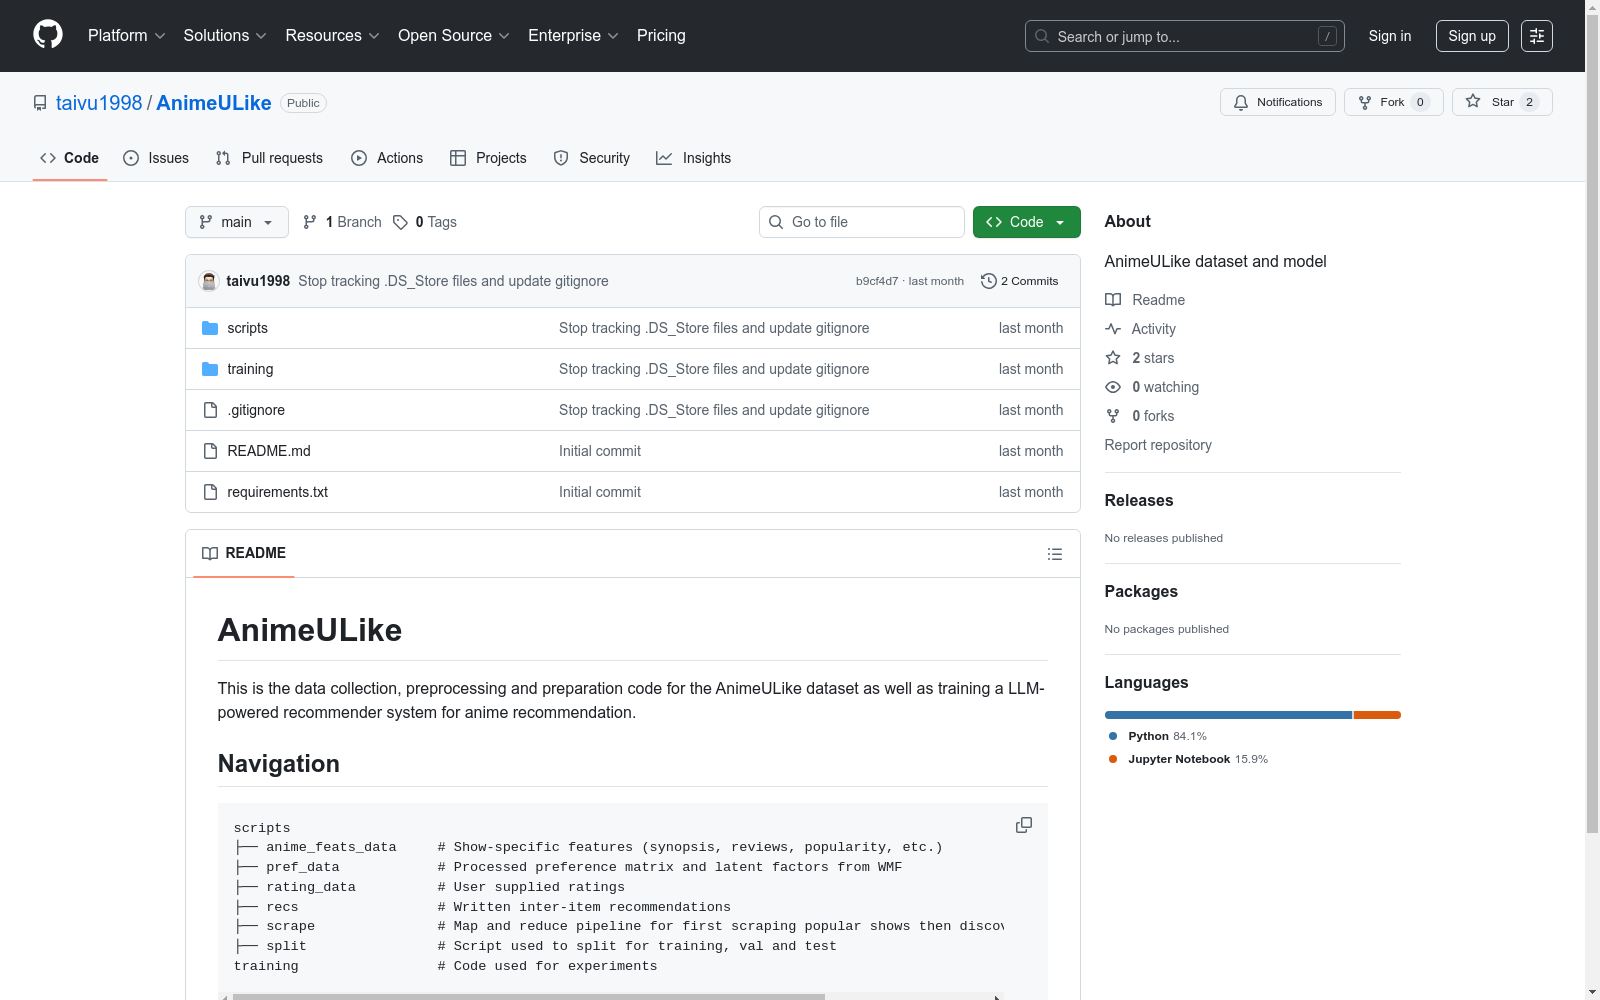Screen dimensions: 1600x1000
Task: Click the Jupyter Notebook 15.9% language entry
Action: point(1188,759)
